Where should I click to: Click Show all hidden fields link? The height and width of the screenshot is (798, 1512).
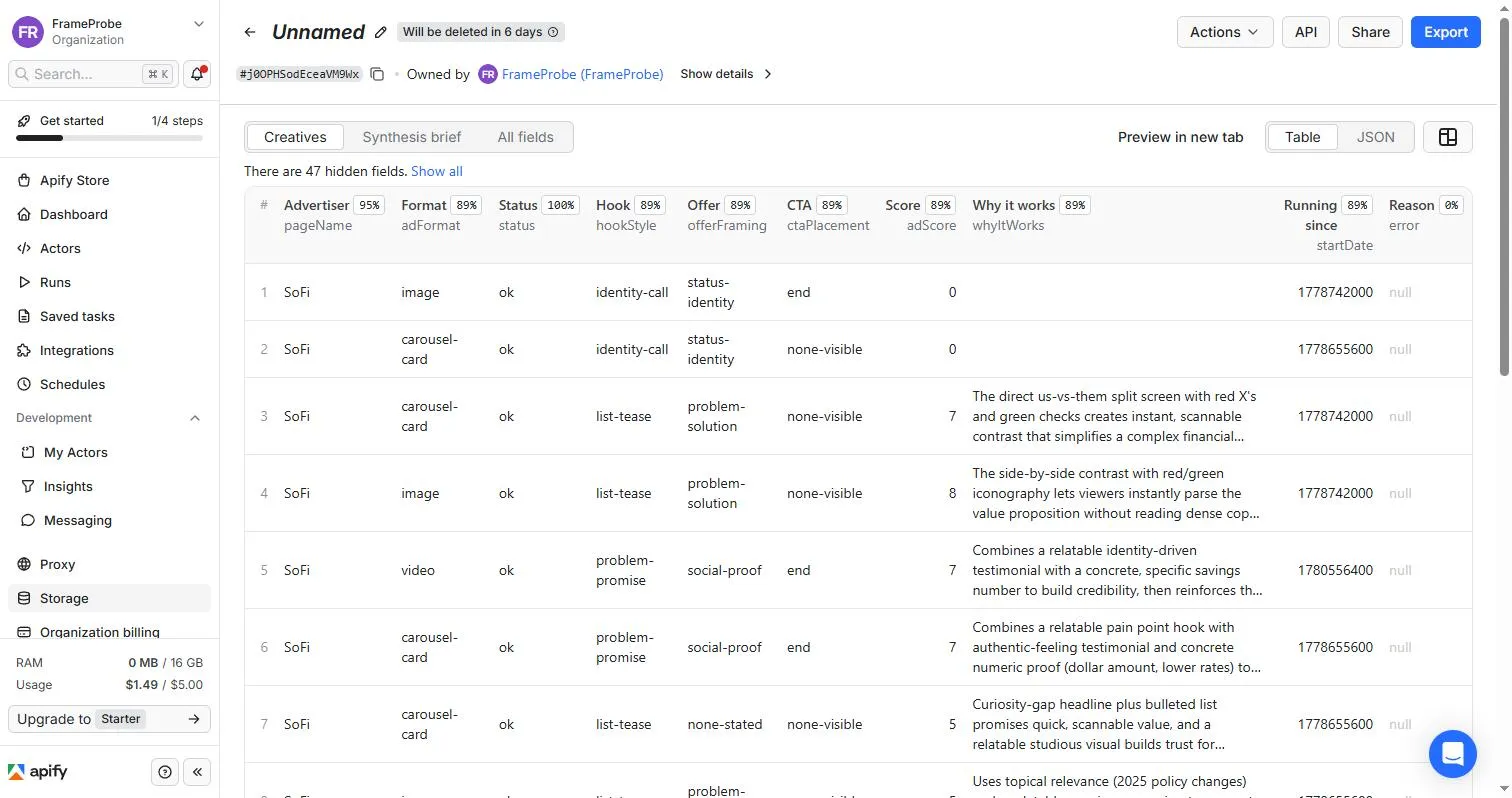point(437,171)
